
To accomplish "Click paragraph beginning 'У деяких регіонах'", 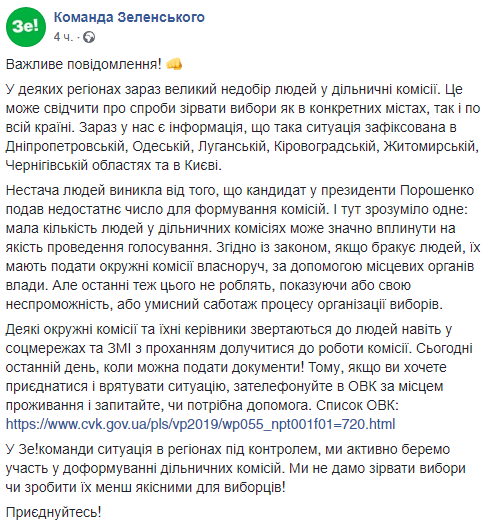I will (x=243, y=127).
